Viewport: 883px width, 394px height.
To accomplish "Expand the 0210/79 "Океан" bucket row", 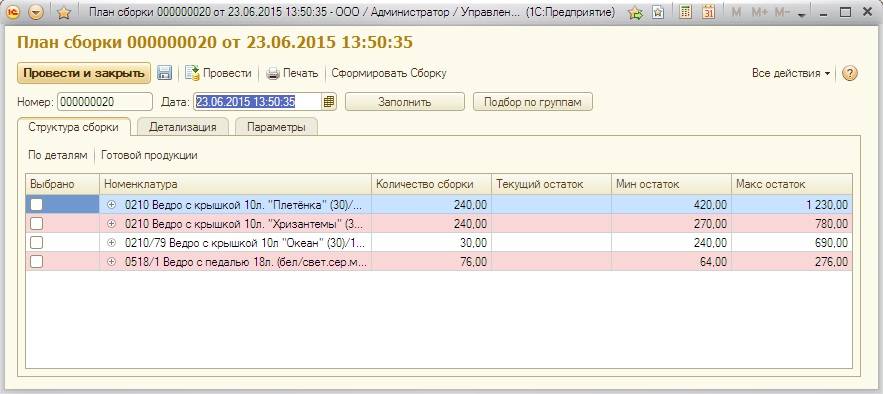I will point(112,243).
